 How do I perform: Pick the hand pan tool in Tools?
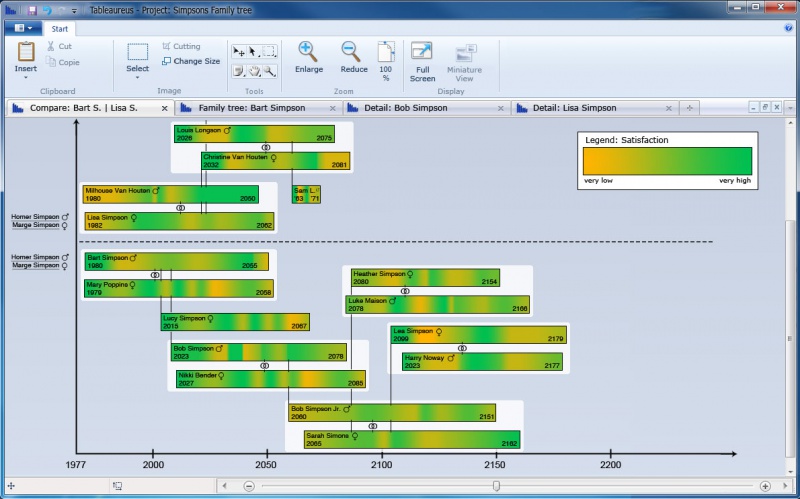coord(254,71)
